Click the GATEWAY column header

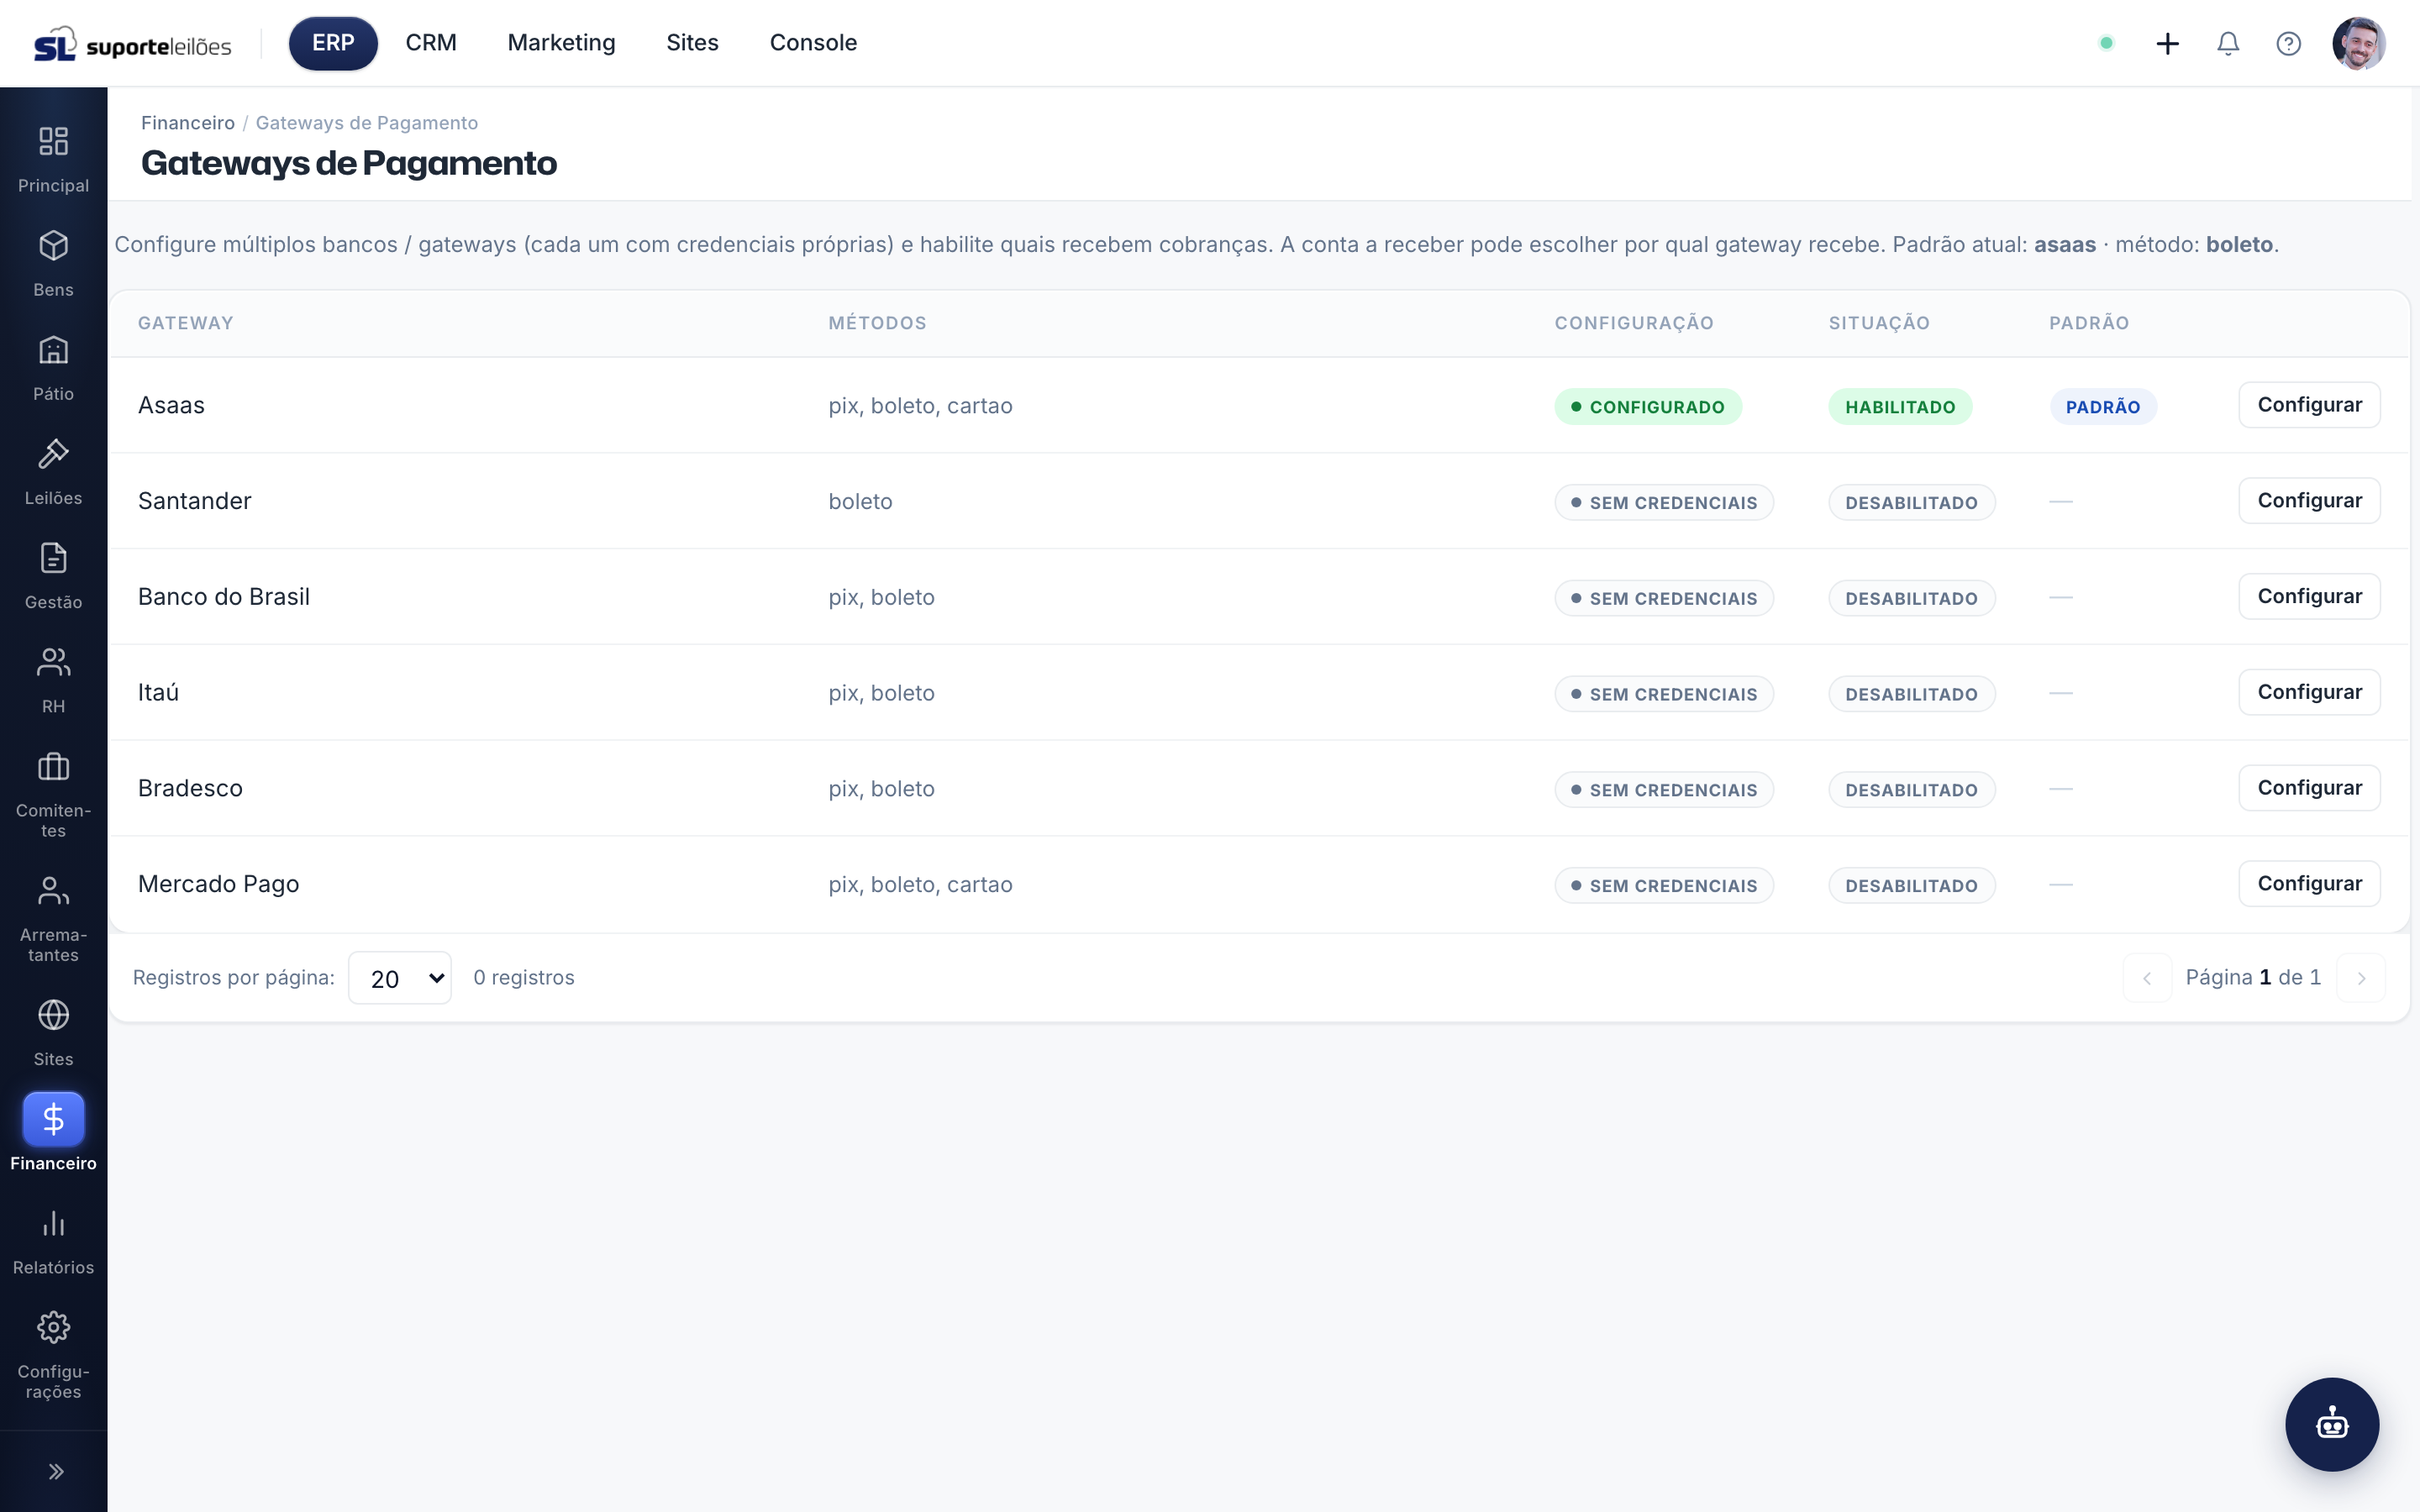[186, 323]
